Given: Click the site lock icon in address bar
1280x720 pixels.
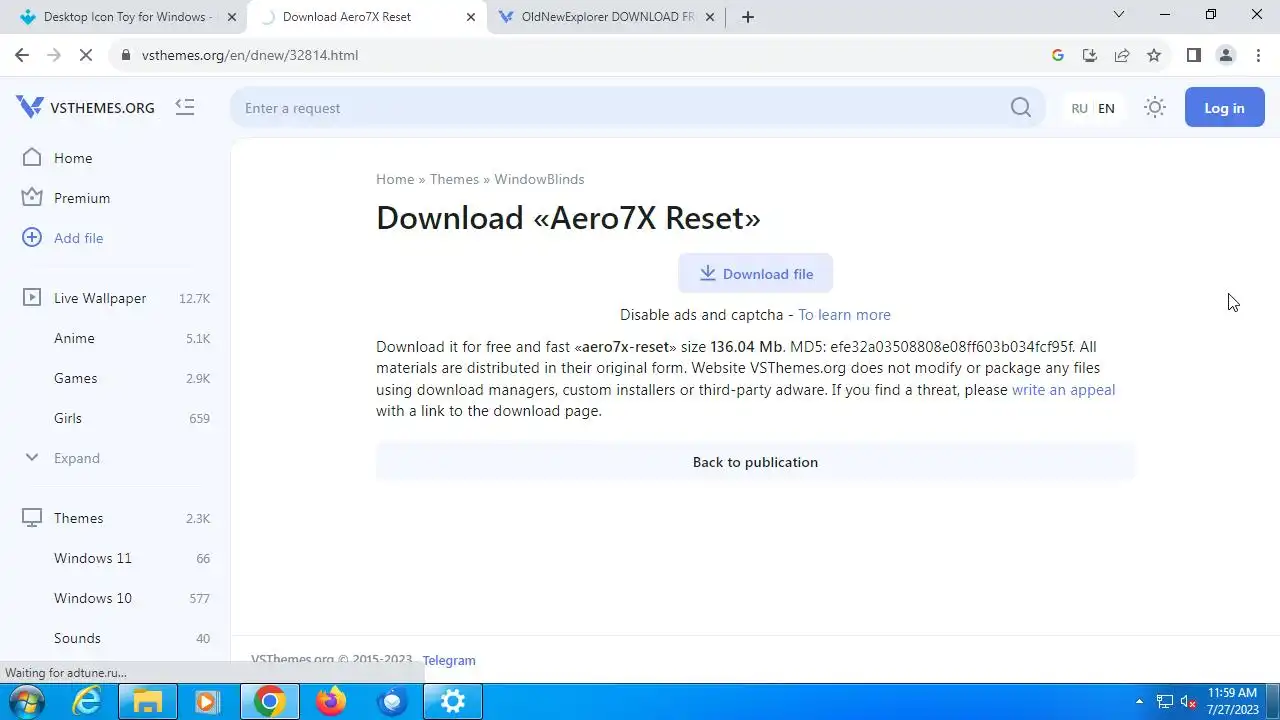Looking at the screenshot, I should (x=126, y=55).
